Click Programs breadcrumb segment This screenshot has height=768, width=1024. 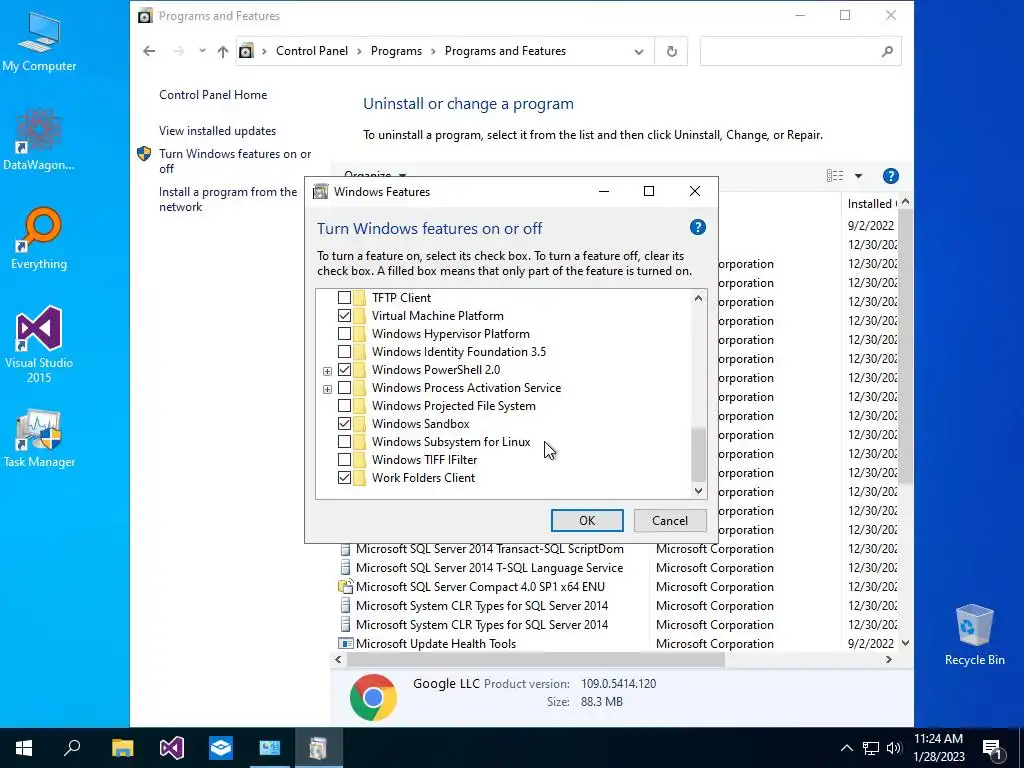coord(396,51)
